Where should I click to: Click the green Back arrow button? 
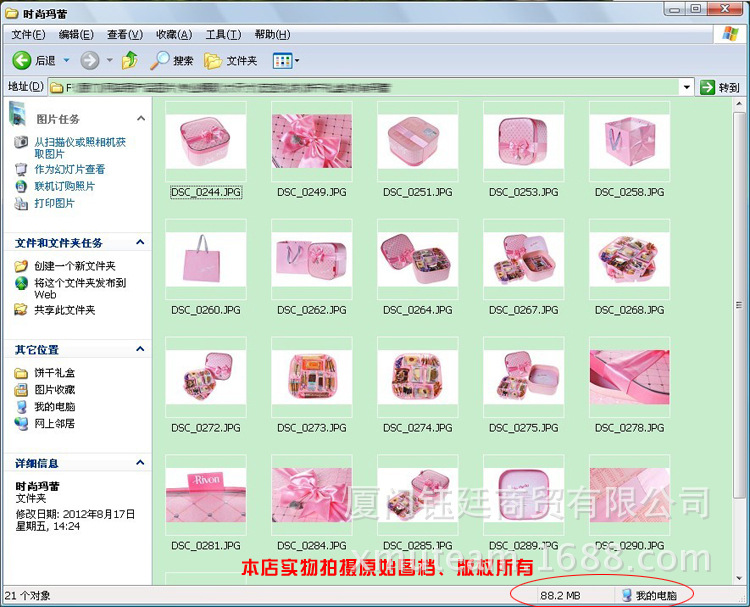[22, 60]
